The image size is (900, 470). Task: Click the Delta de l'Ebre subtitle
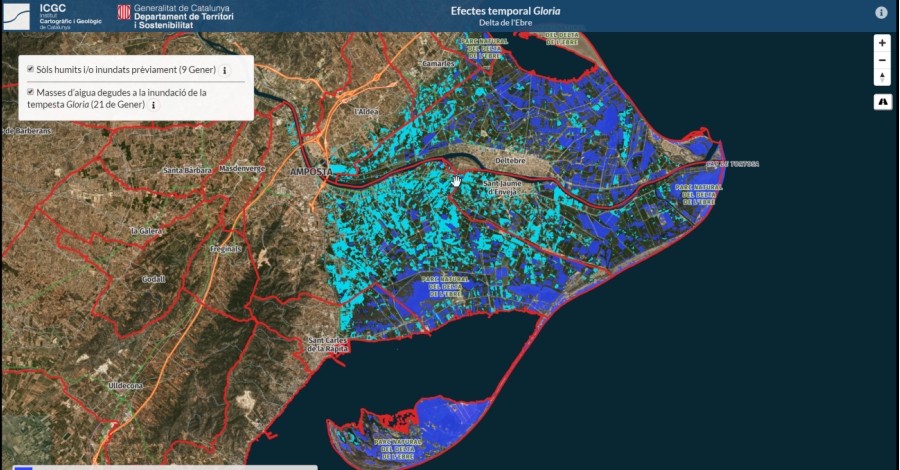click(x=490, y=22)
